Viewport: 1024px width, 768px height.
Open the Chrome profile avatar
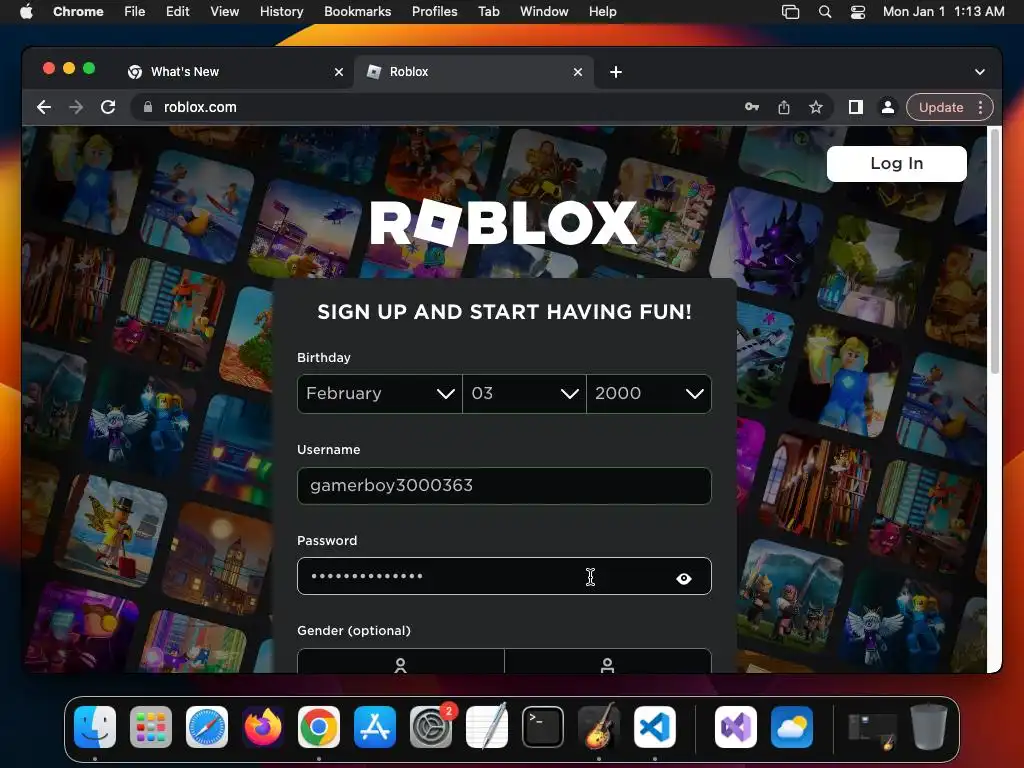tap(888, 107)
